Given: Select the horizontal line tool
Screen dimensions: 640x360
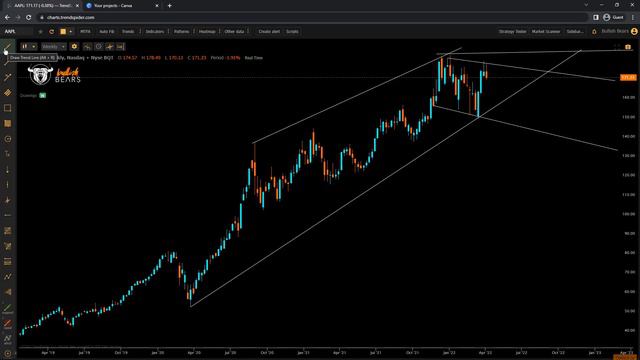Looking at the screenshot, I should point(7,215).
